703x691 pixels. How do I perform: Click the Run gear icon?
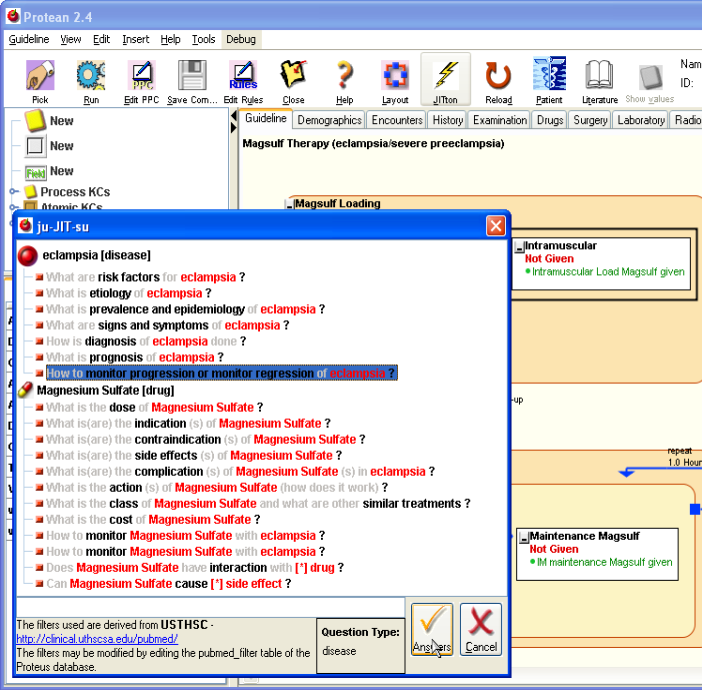91,78
